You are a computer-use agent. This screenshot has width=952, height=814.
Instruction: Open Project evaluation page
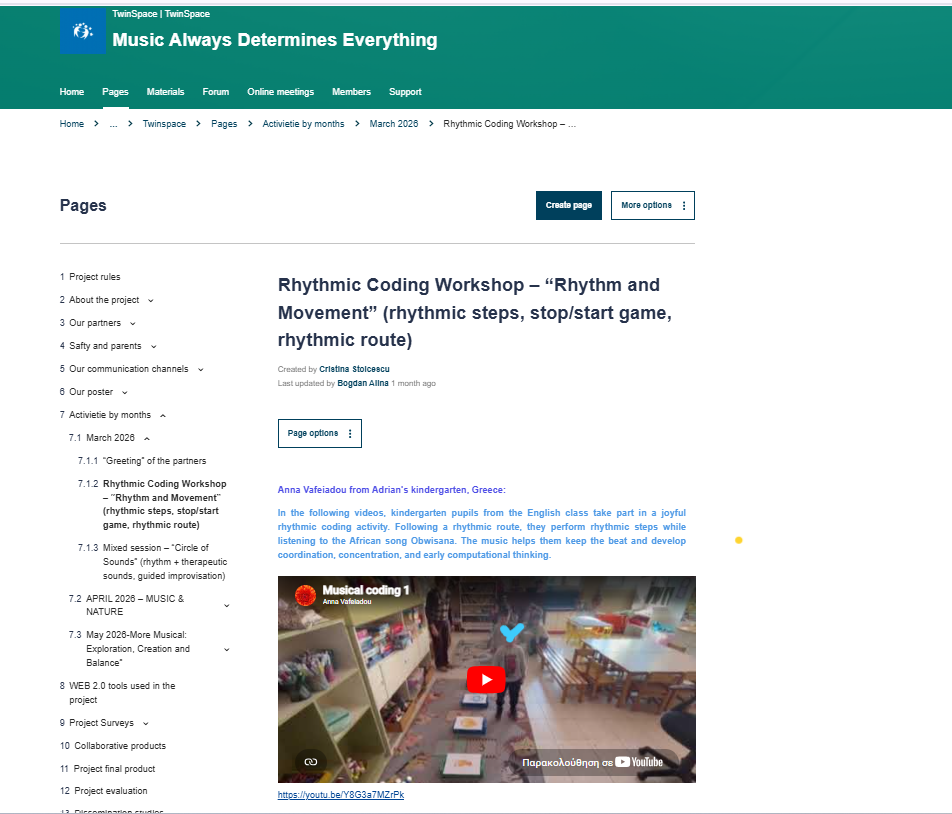click(x=110, y=791)
